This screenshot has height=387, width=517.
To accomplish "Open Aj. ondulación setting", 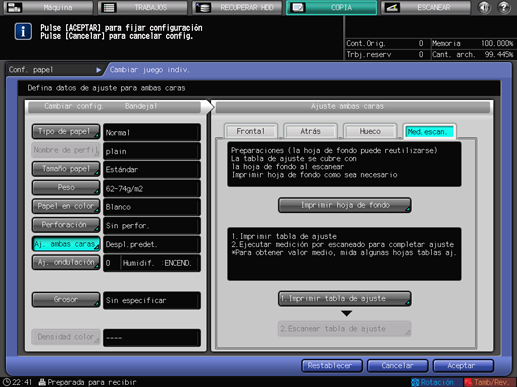I will tap(66, 262).
